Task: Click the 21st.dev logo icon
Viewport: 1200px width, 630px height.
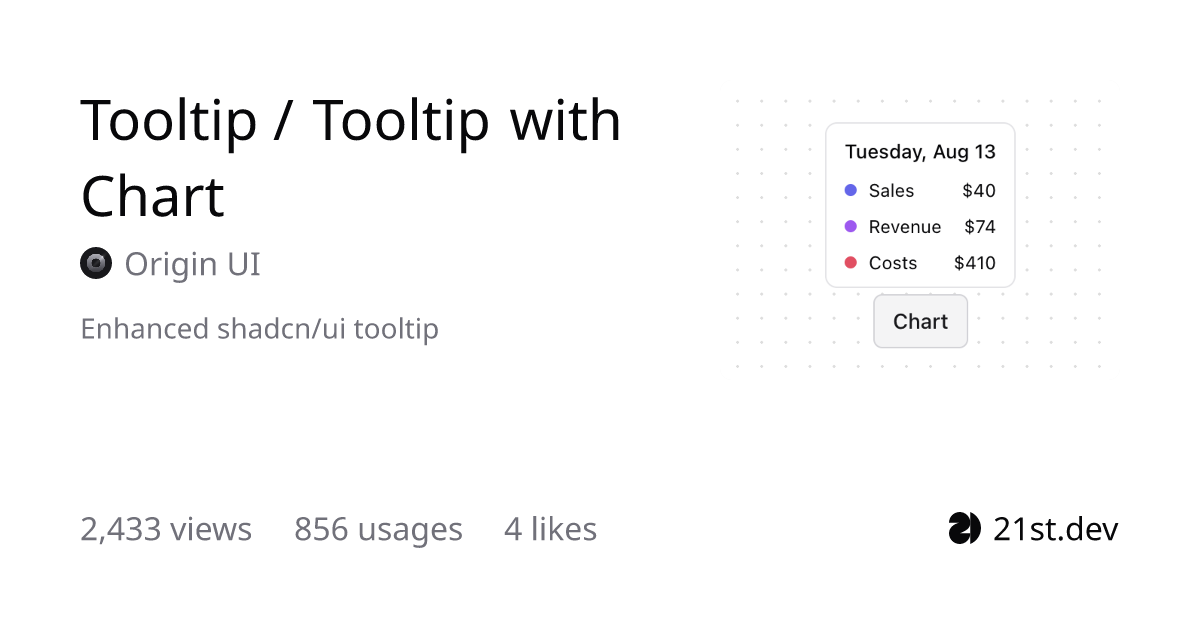Action: [x=964, y=528]
